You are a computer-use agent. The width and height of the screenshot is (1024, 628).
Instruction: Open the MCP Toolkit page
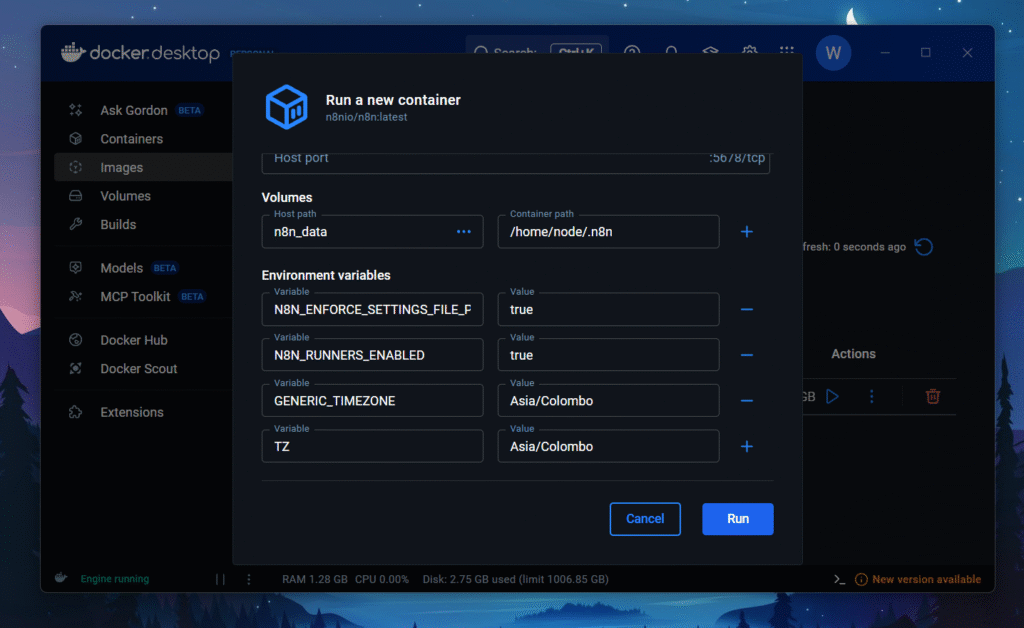(135, 296)
